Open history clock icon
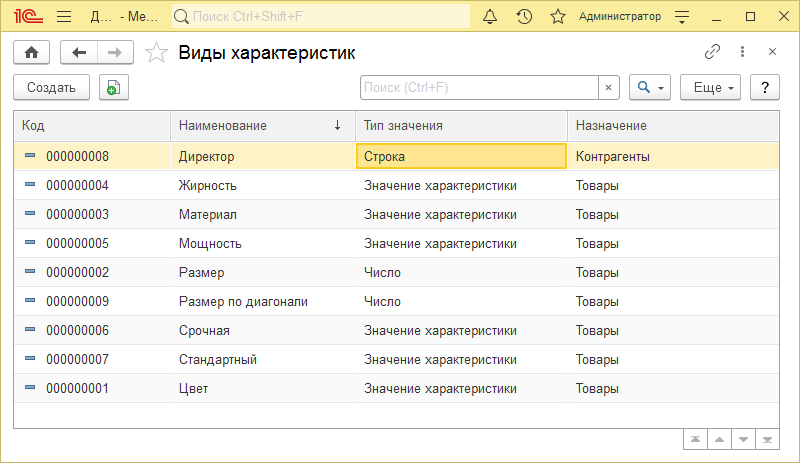The height and width of the screenshot is (463, 800). pyautogui.click(x=524, y=16)
